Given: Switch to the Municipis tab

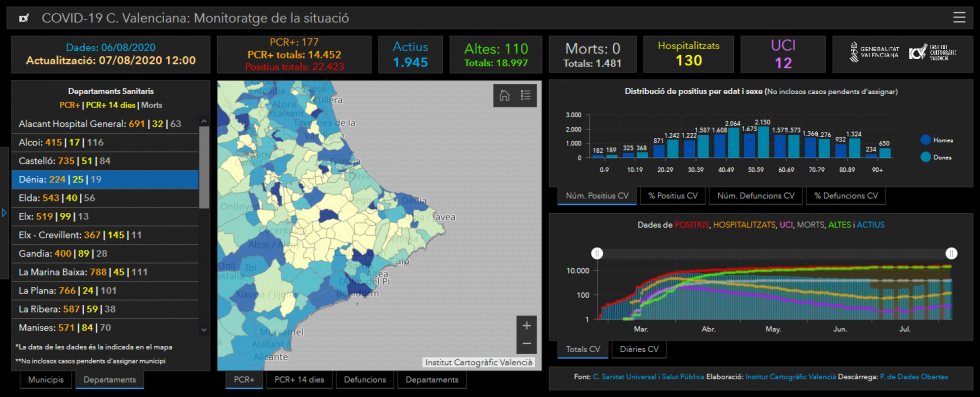Looking at the screenshot, I should coord(46,379).
